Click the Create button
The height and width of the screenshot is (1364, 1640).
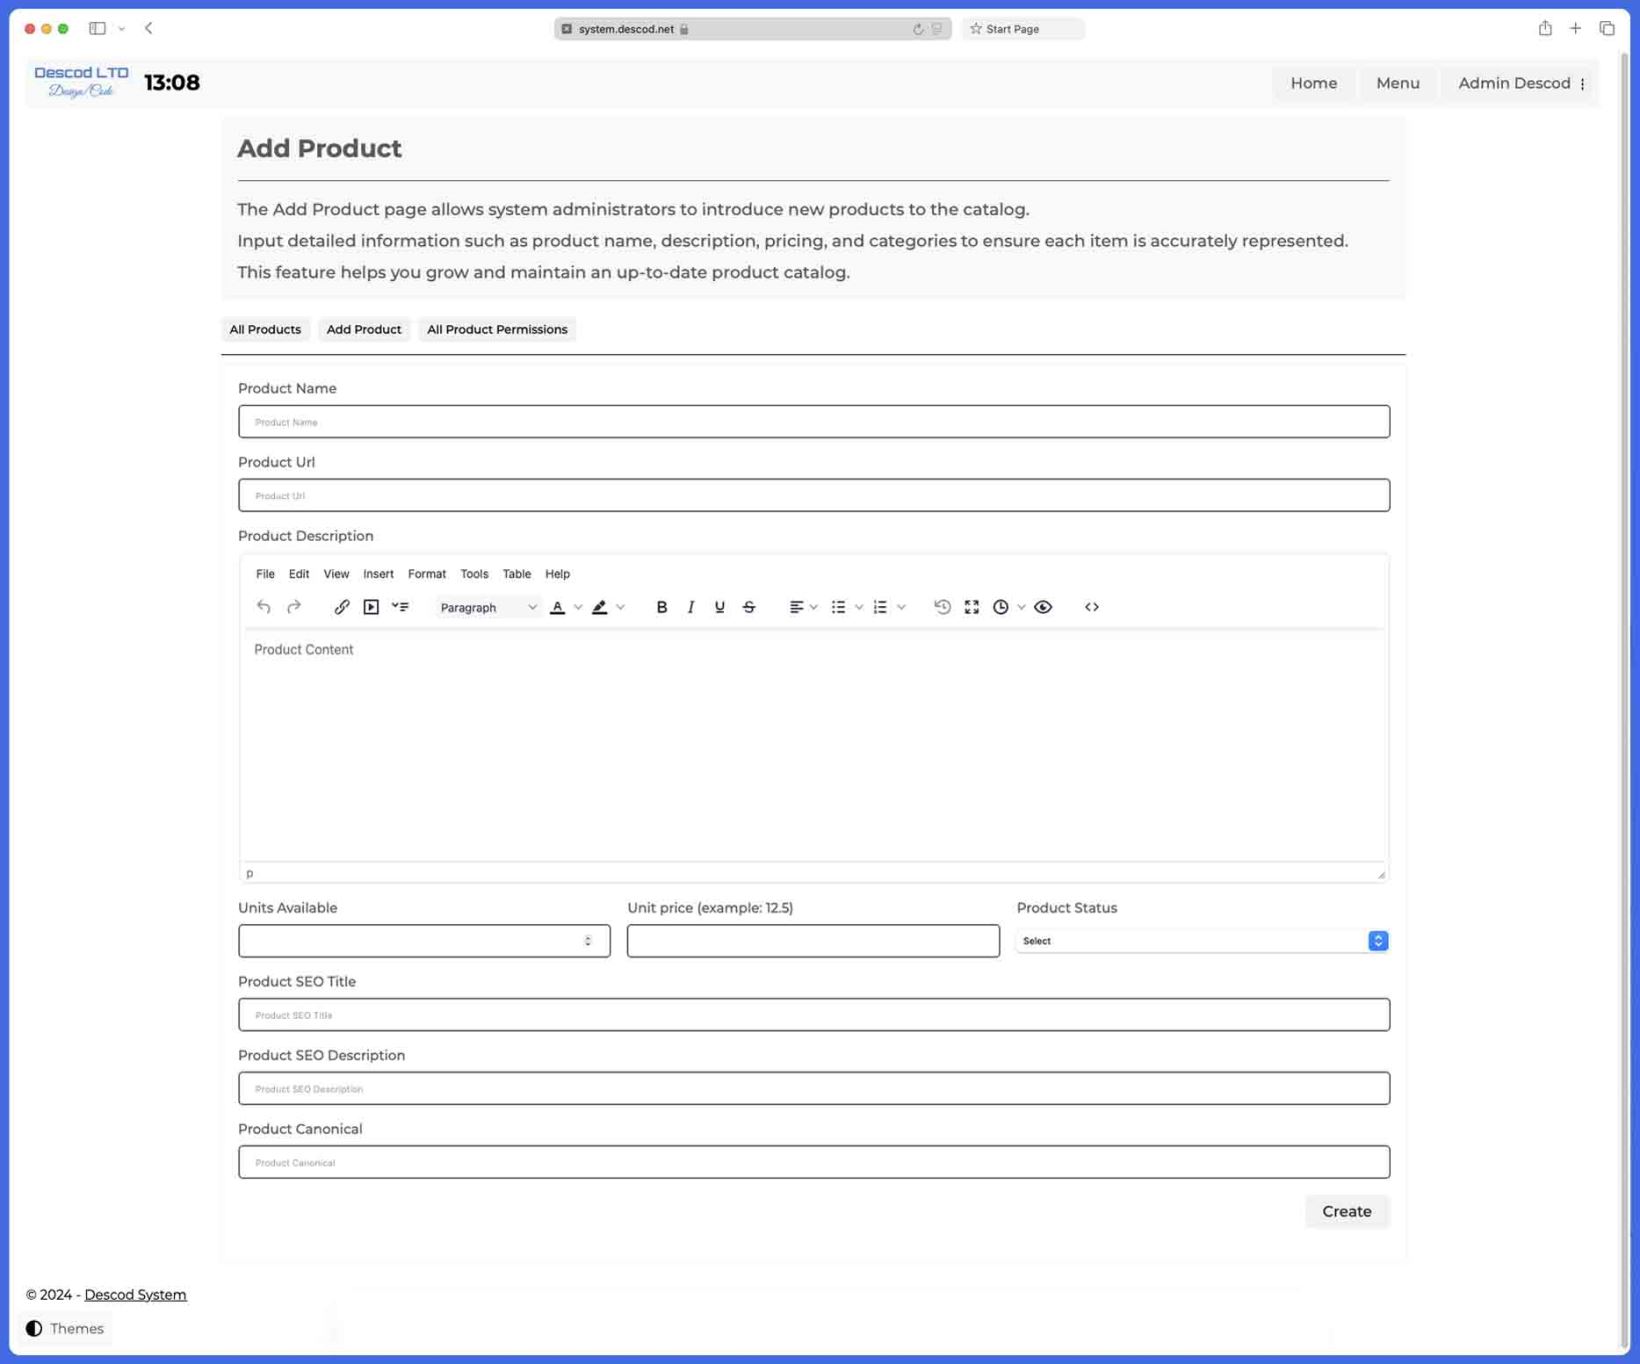point(1347,1211)
